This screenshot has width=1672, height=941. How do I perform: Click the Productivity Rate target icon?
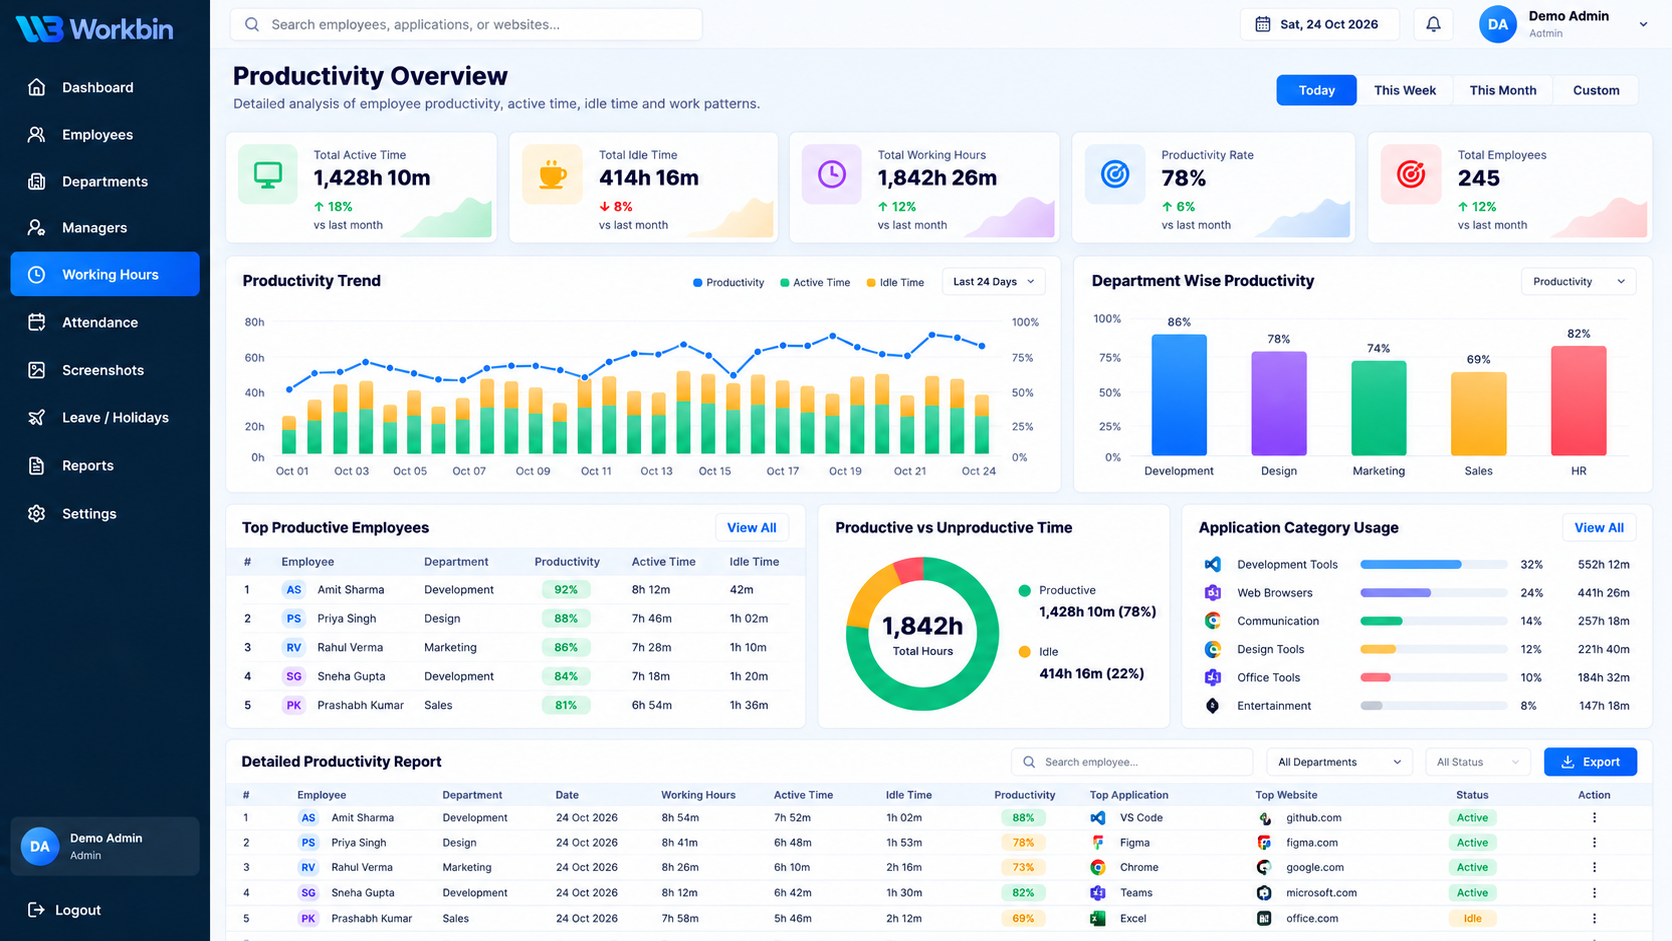coord(1115,175)
